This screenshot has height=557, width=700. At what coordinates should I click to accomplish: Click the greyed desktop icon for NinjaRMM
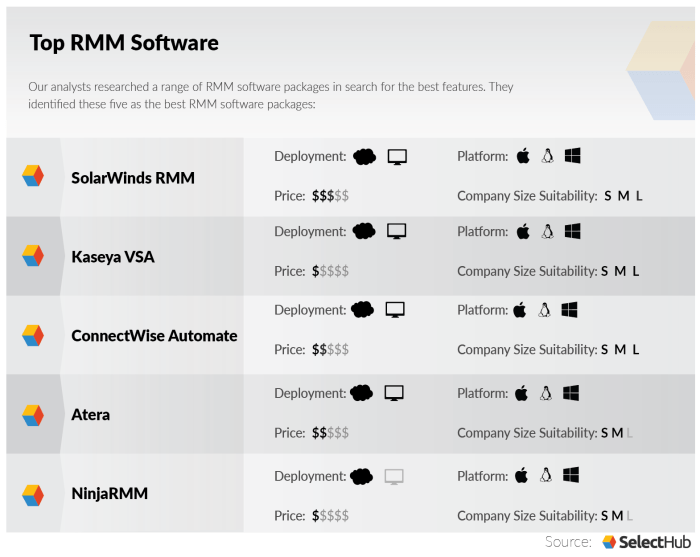[x=395, y=477]
